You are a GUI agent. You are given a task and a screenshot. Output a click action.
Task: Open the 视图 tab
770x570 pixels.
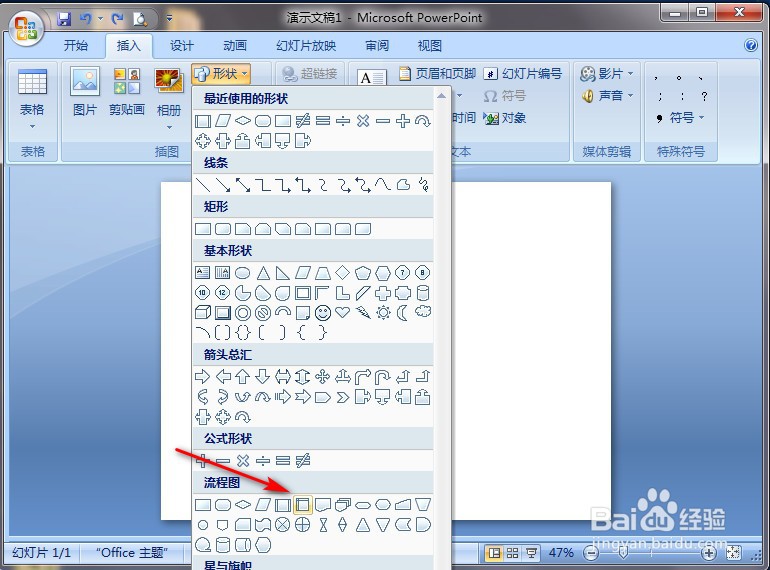point(430,46)
